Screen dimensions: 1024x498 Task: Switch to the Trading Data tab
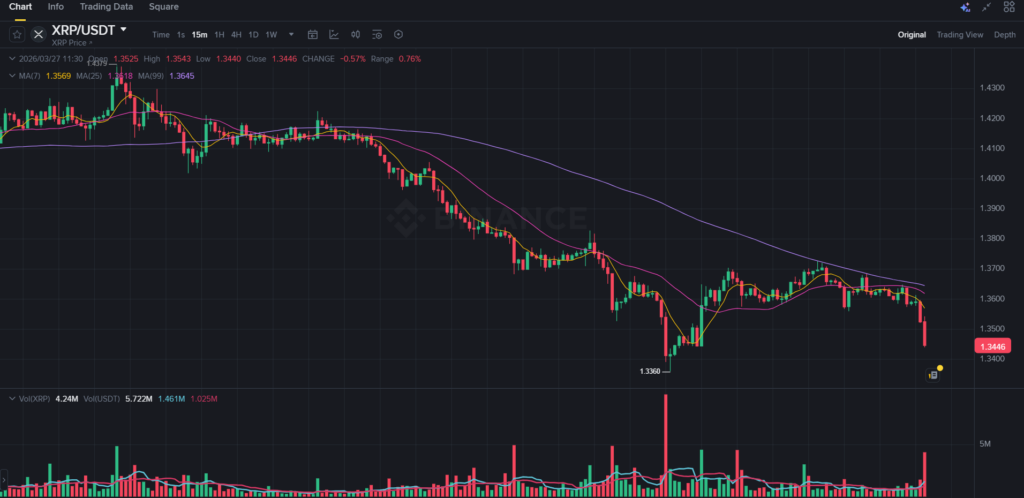(x=107, y=7)
